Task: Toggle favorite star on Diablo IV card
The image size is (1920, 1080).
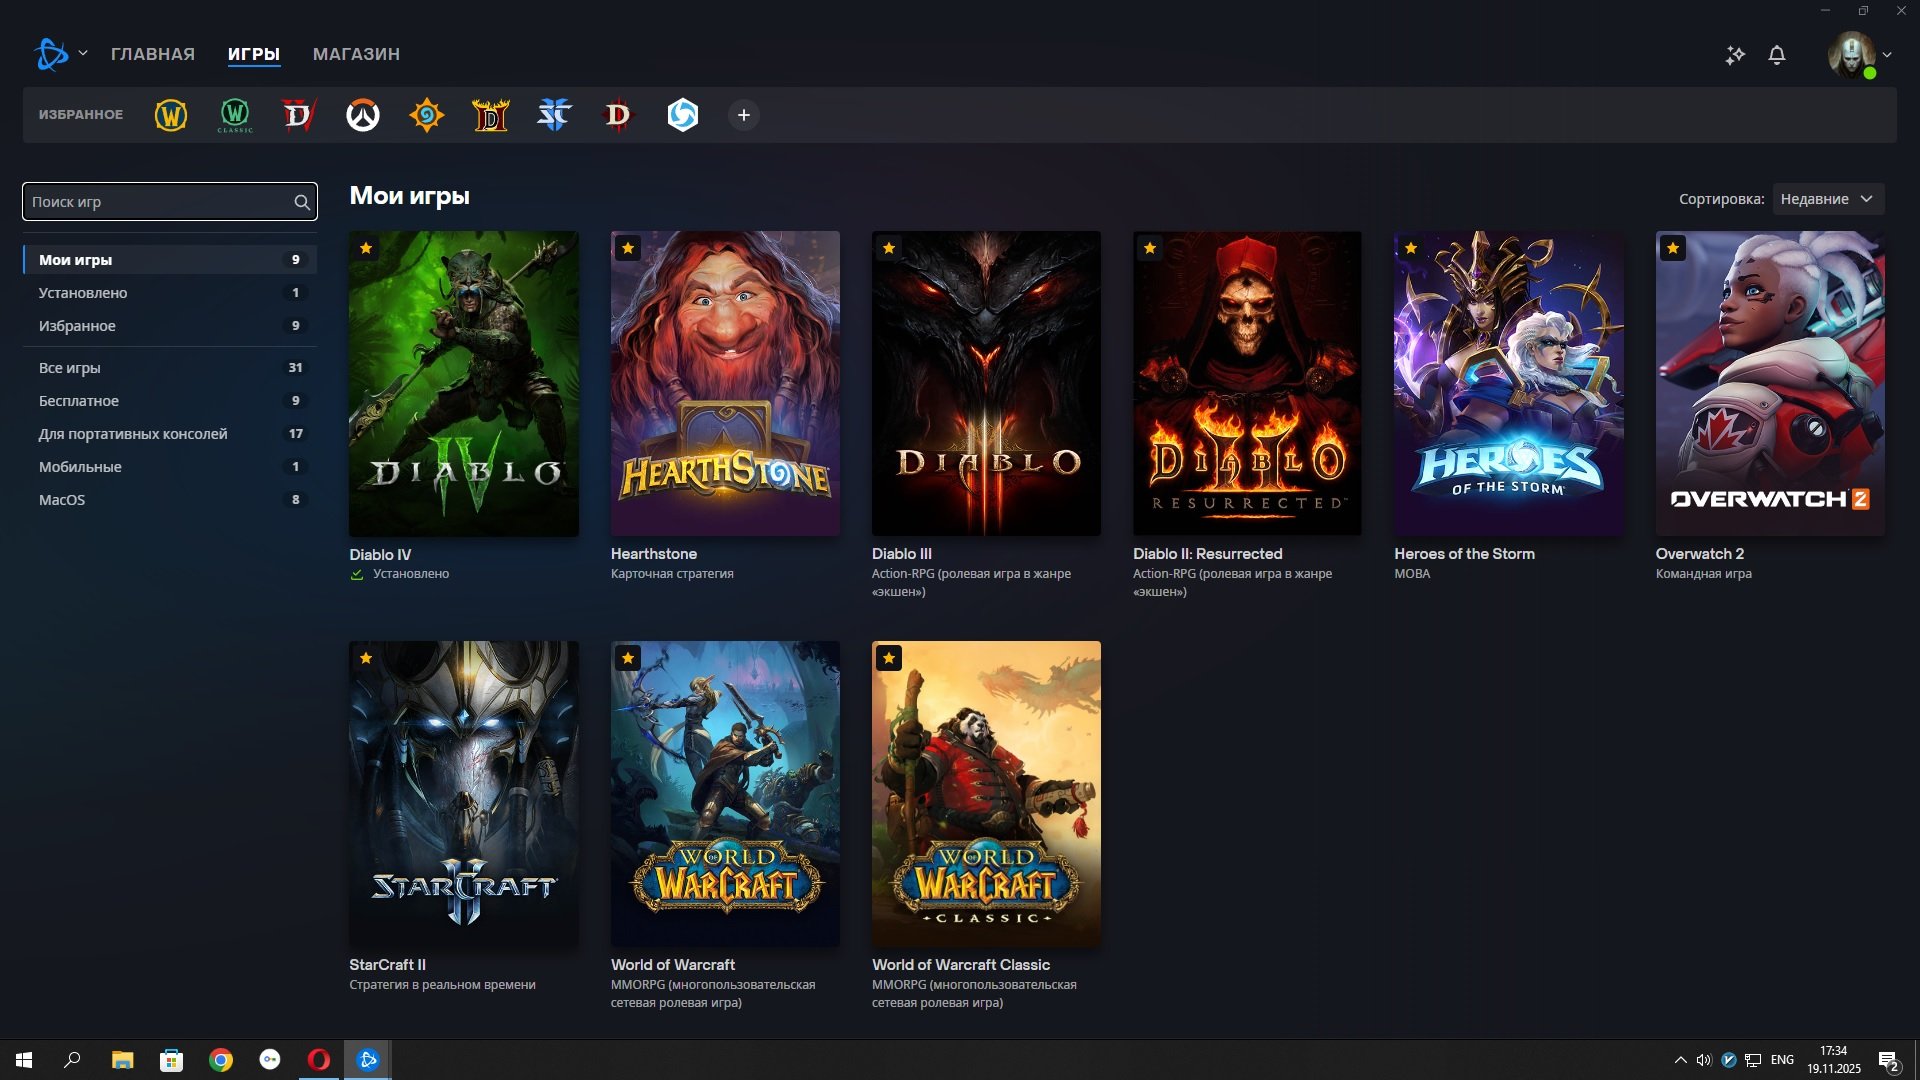Action: (366, 248)
